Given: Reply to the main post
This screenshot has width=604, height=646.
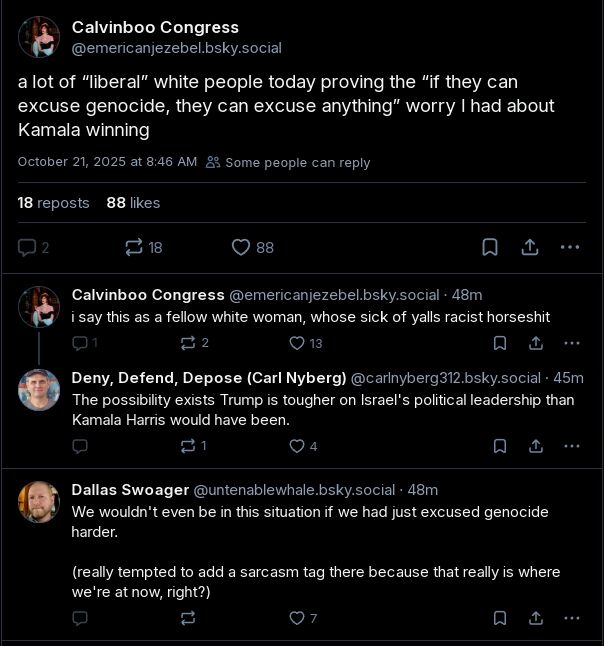Looking at the screenshot, I should (27, 247).
